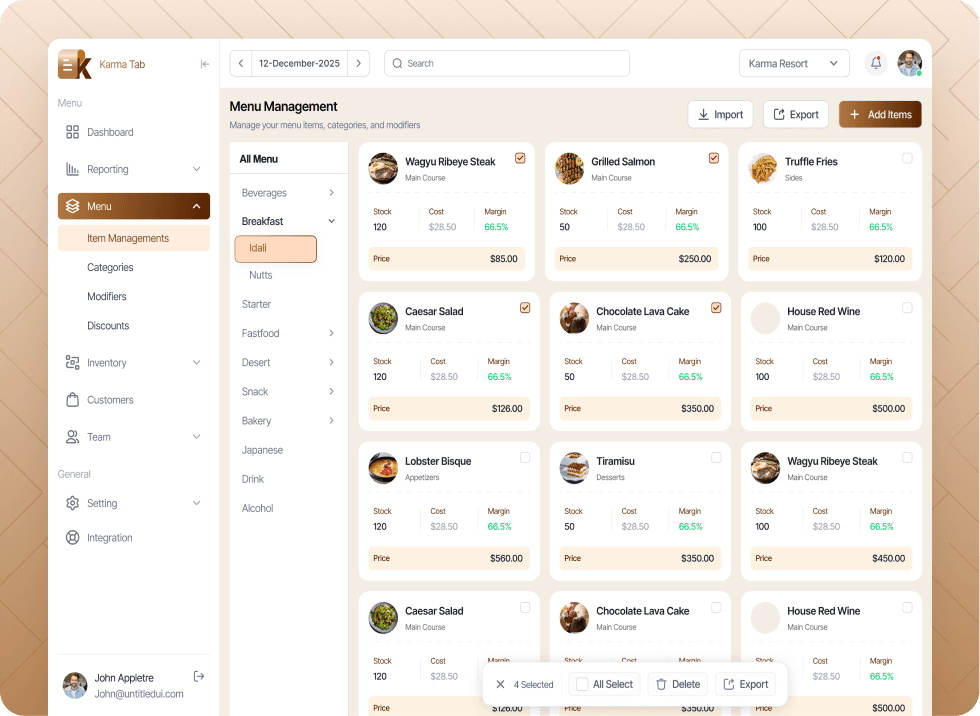Delete the selected items
This screenshot has height=716, width=980.
678,684
